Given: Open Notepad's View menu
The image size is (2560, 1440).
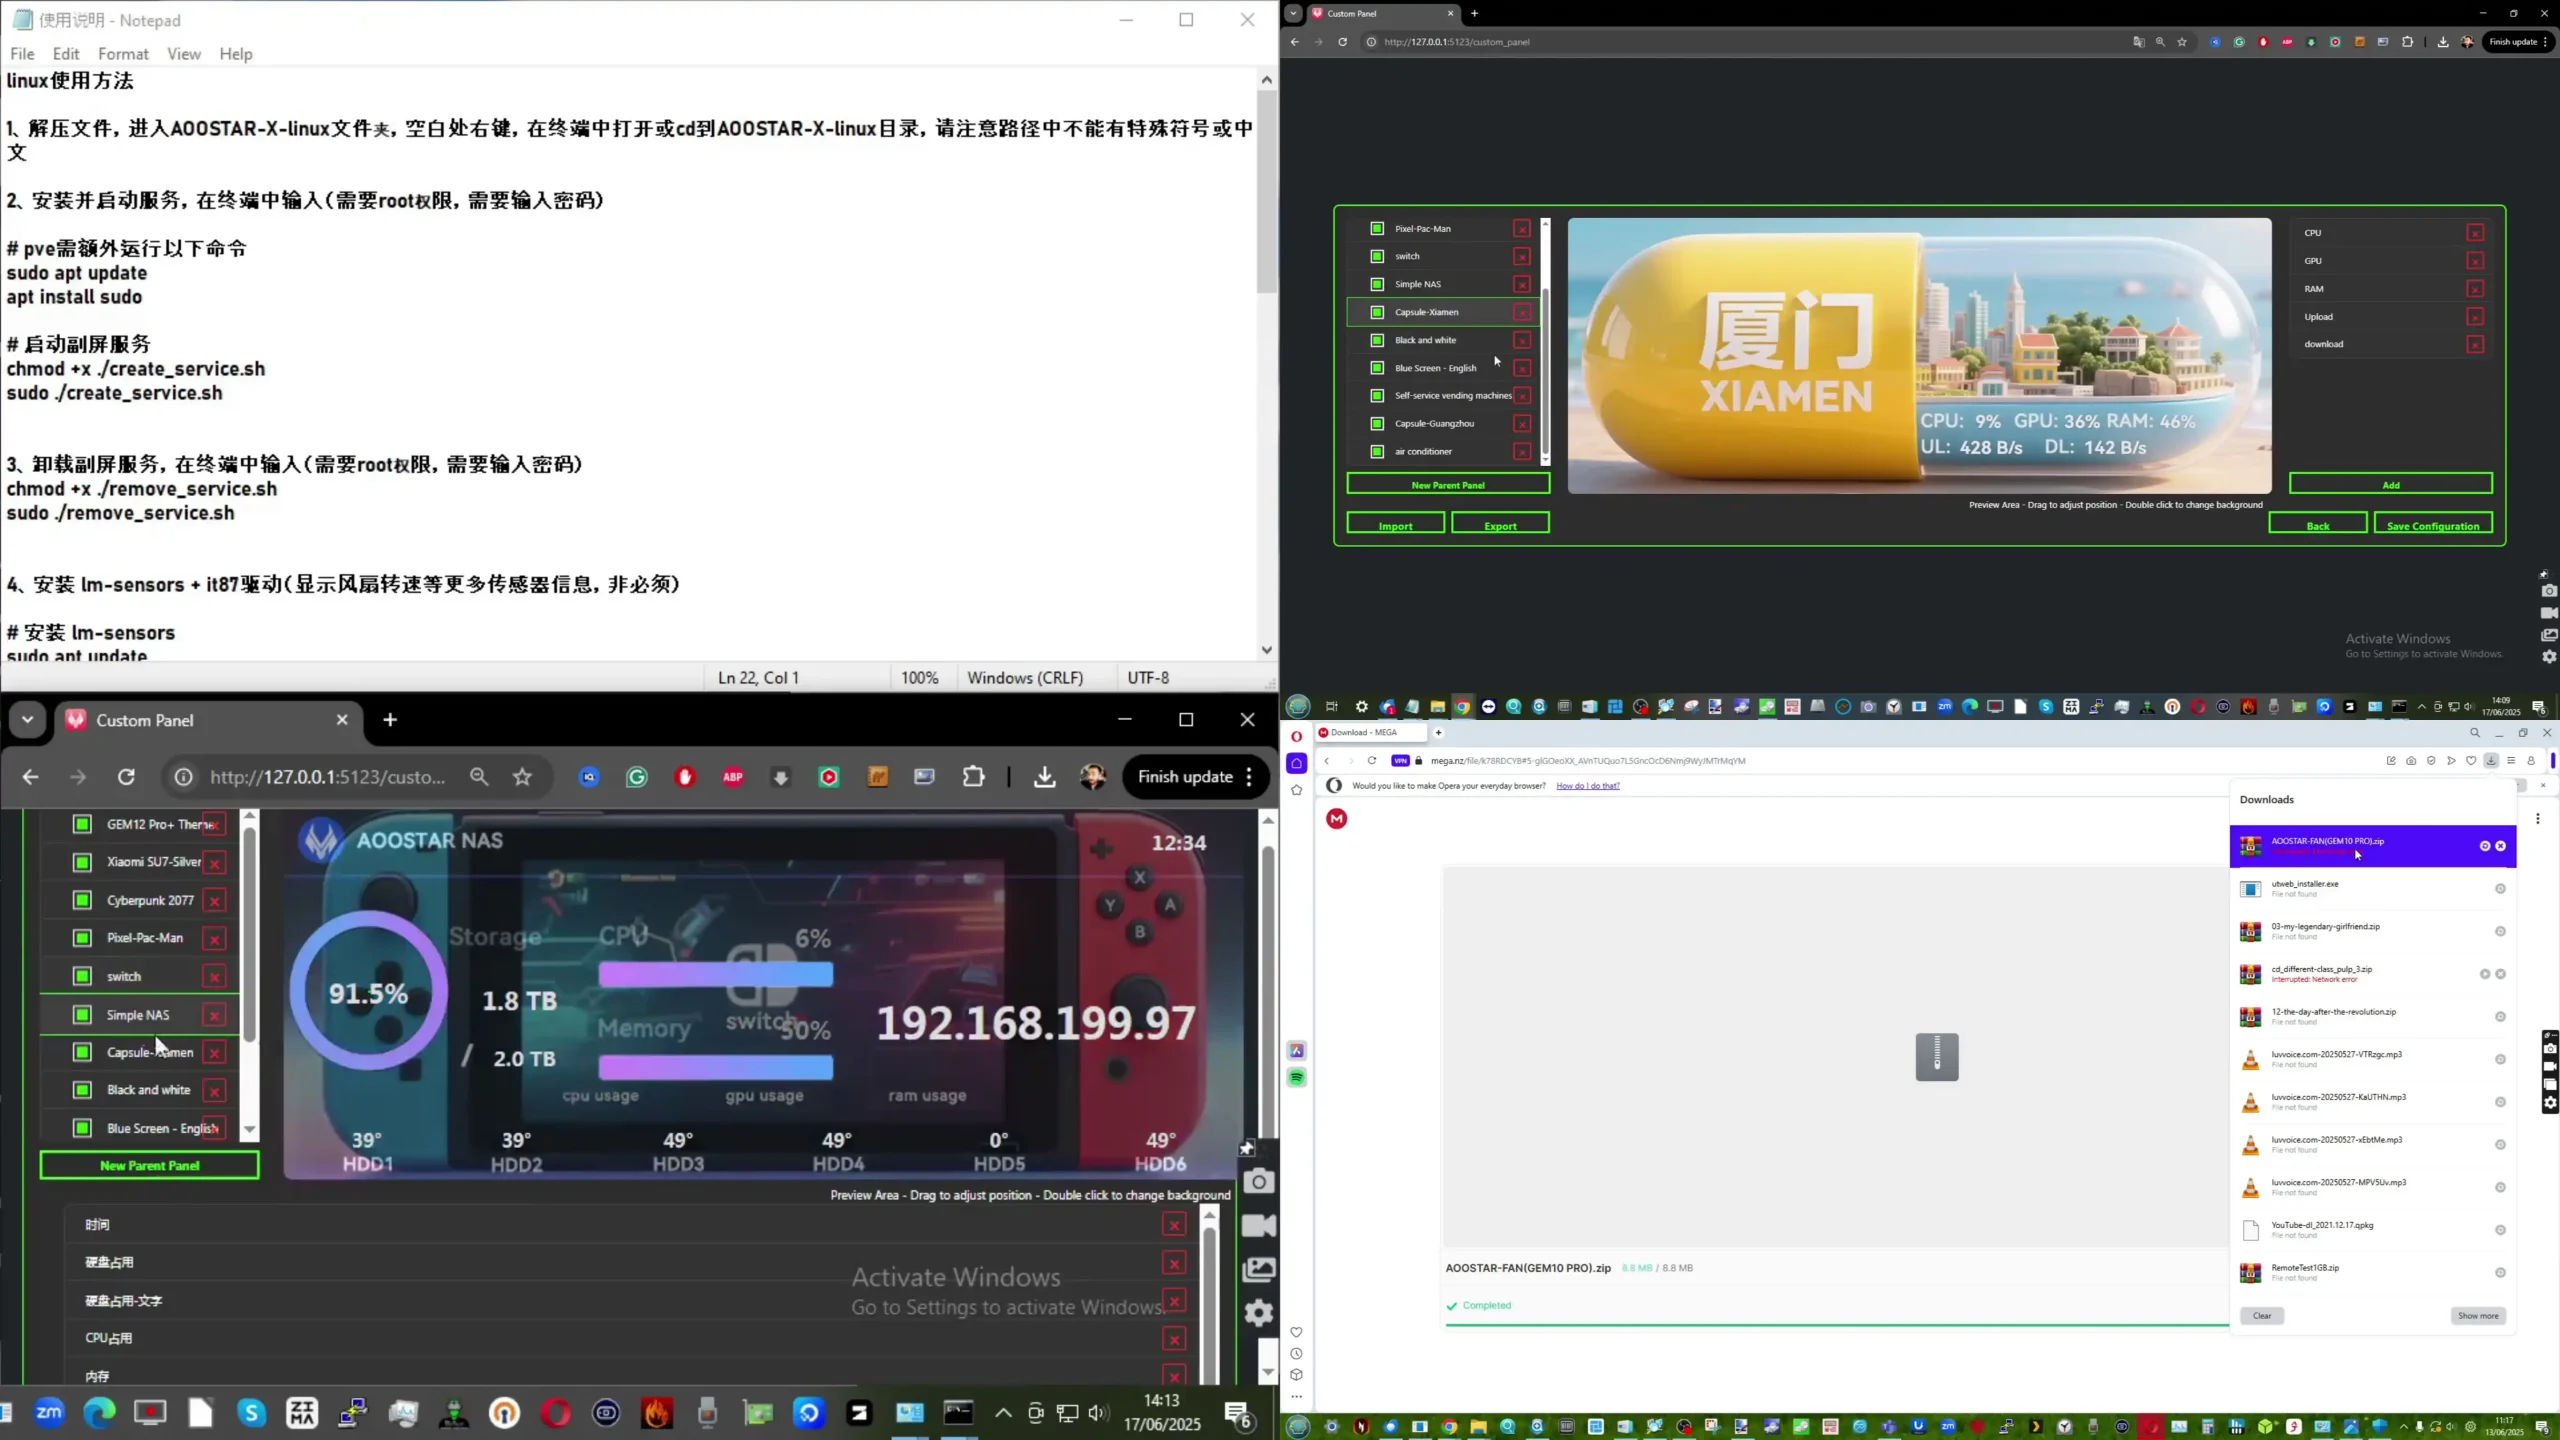Looking at the screenshot, I should click(x=183, y=54).
